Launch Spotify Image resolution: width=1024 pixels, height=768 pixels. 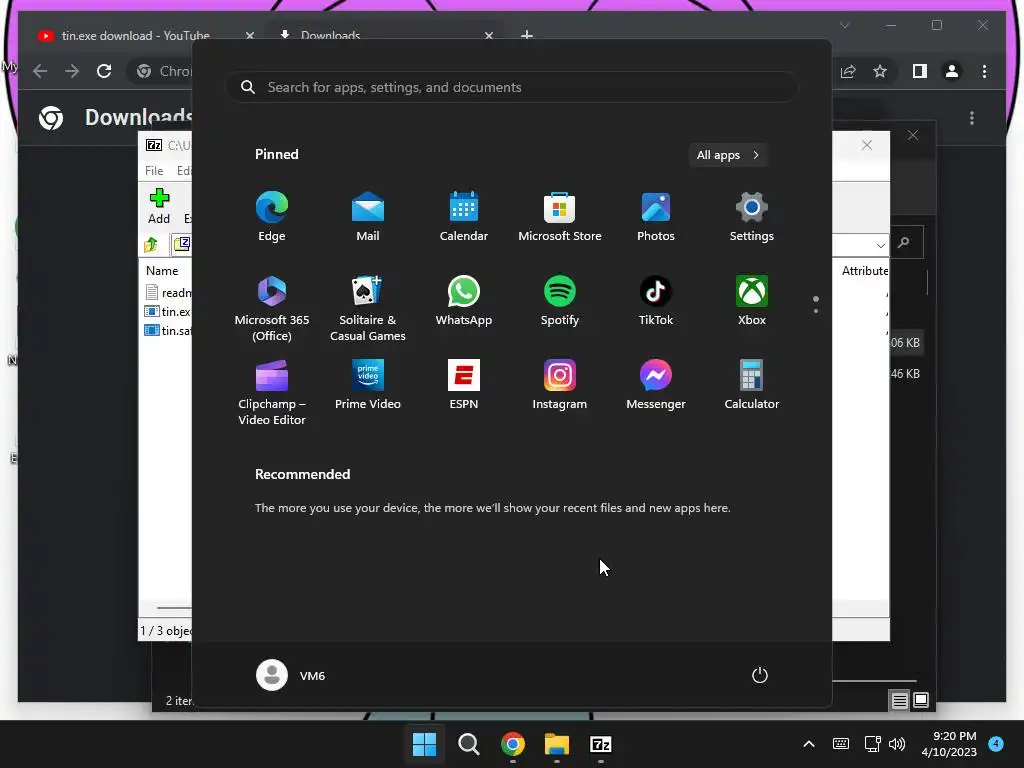tap(560, 300)
